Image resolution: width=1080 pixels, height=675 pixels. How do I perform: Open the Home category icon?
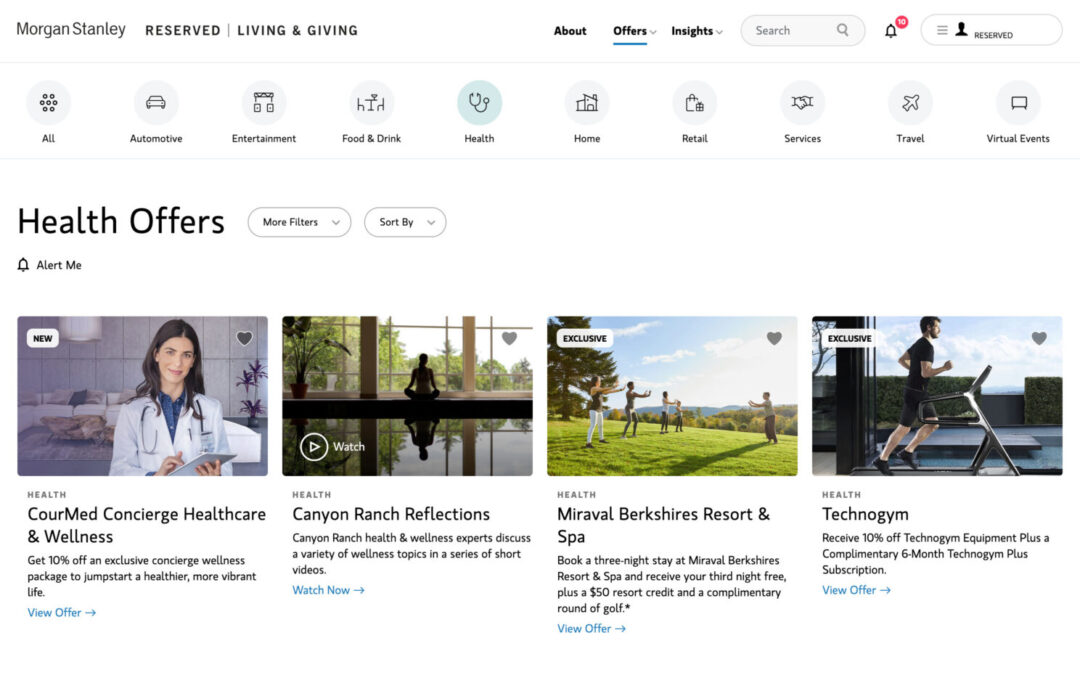click(587, 103)
